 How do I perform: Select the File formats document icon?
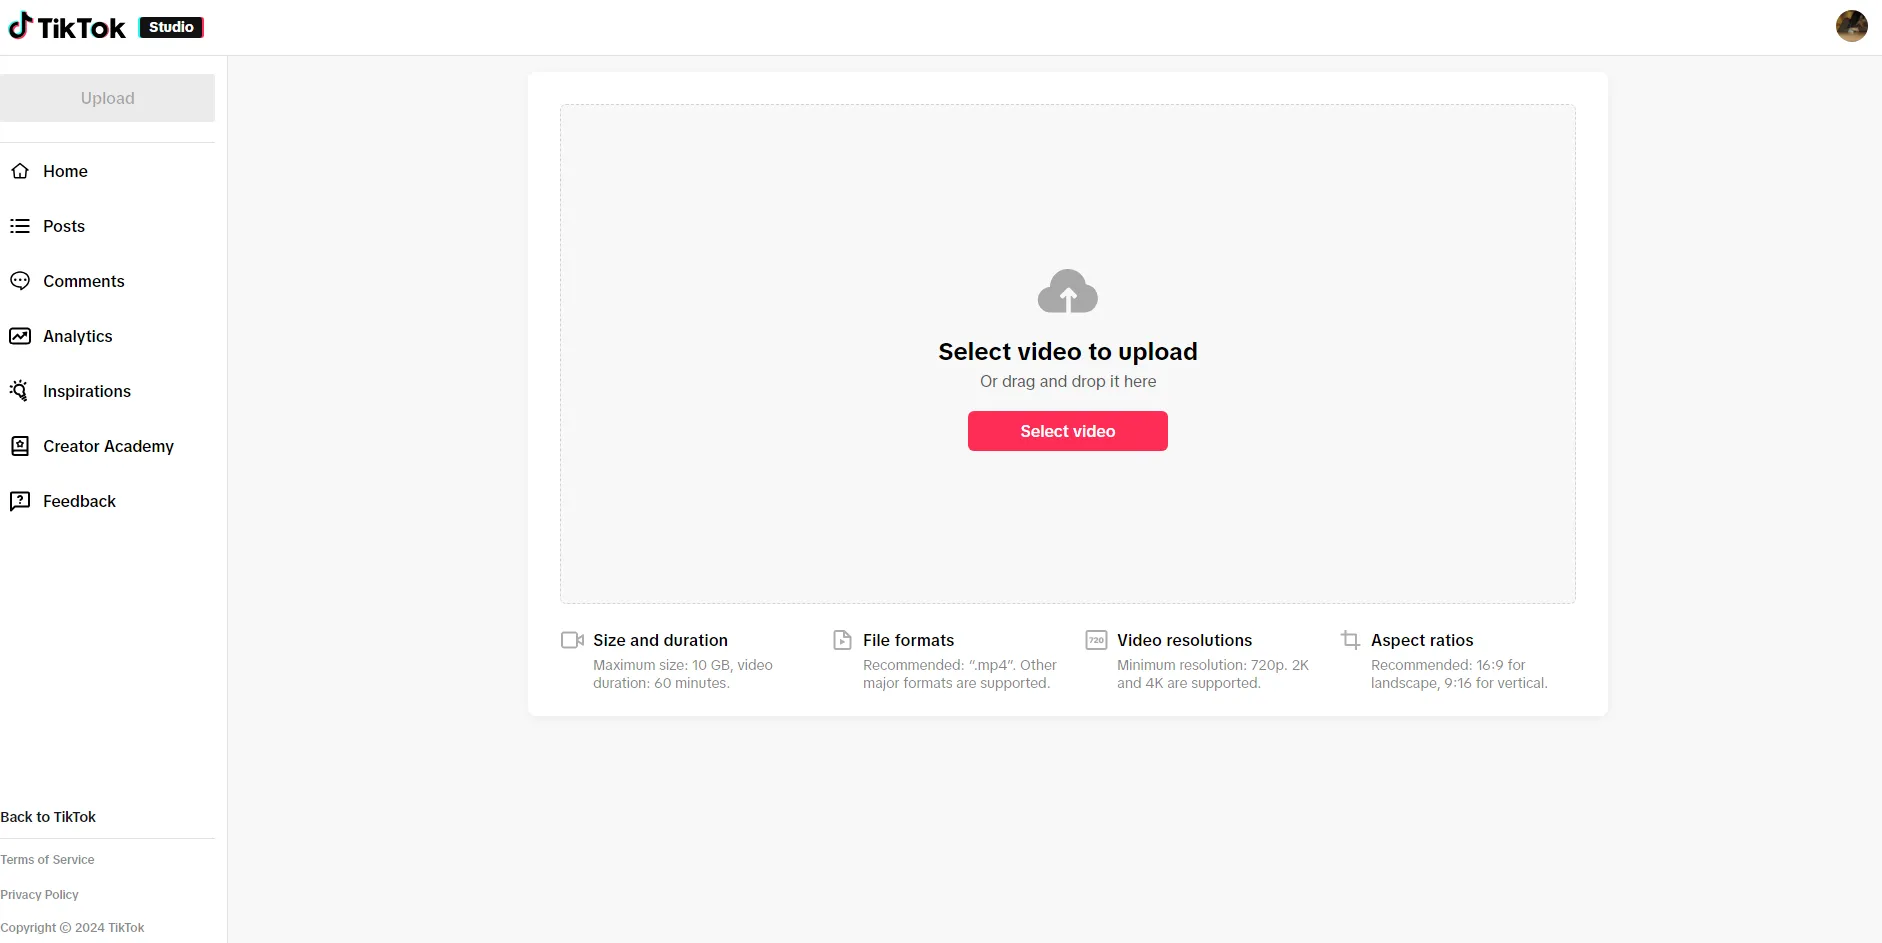841,640
